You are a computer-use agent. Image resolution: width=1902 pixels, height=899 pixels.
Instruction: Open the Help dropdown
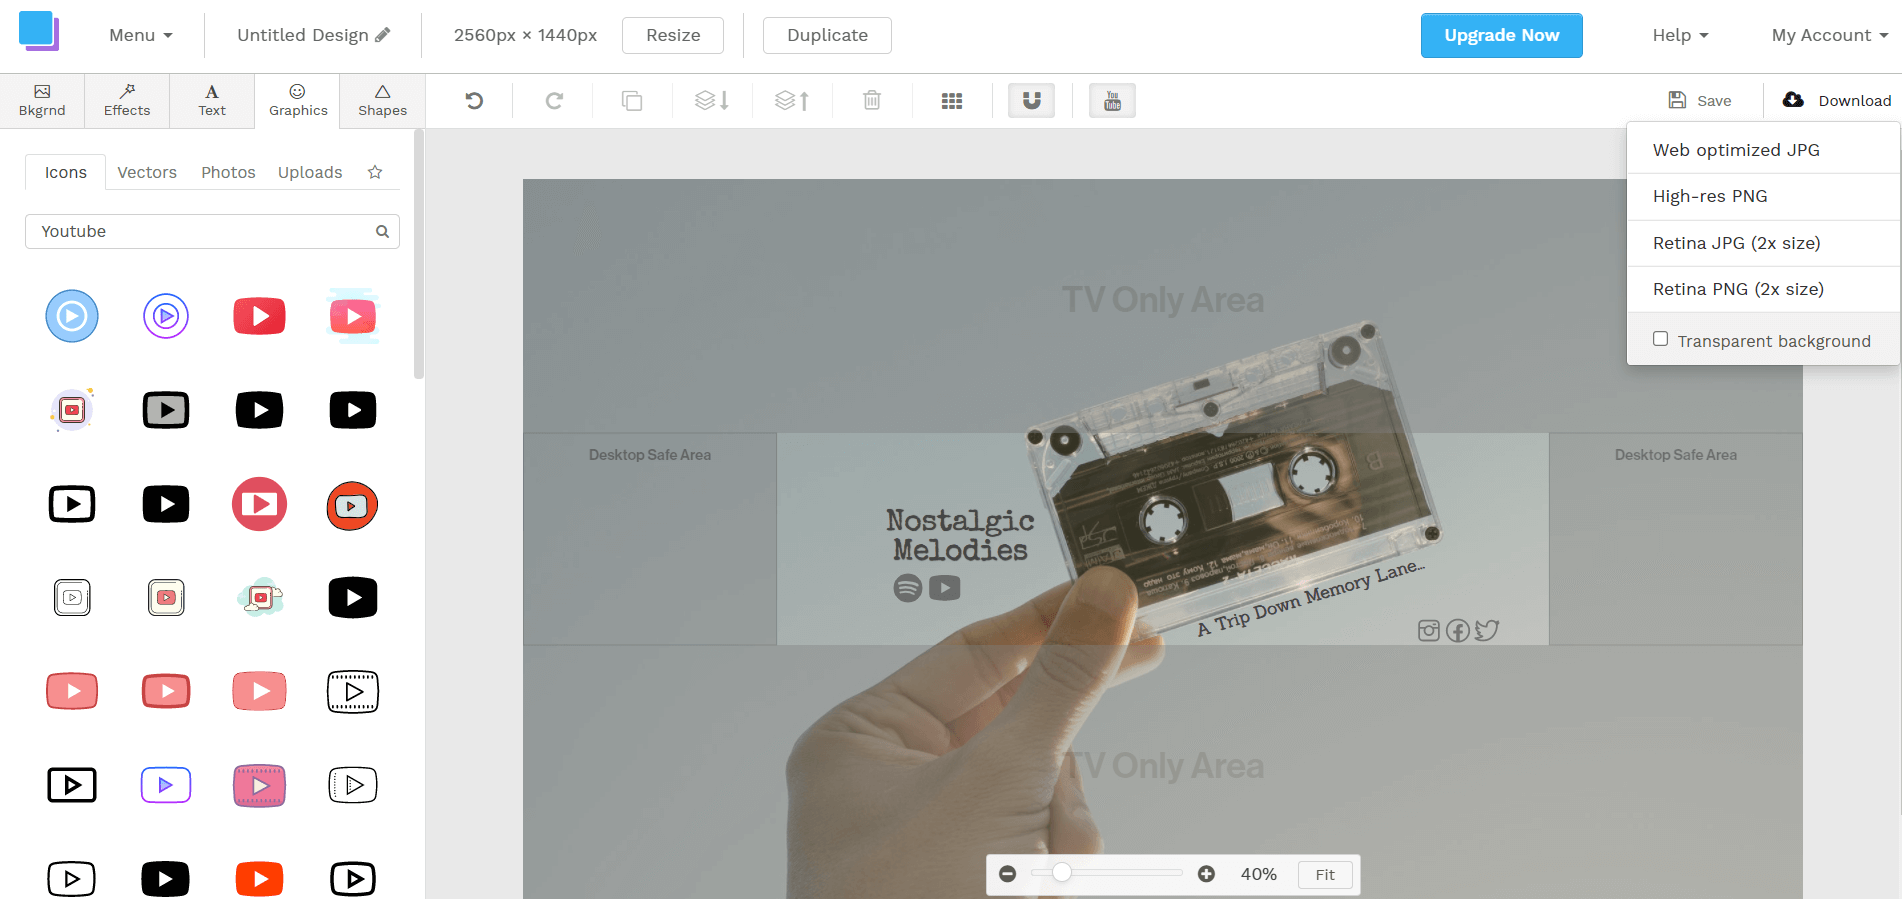pos(1680,35)
